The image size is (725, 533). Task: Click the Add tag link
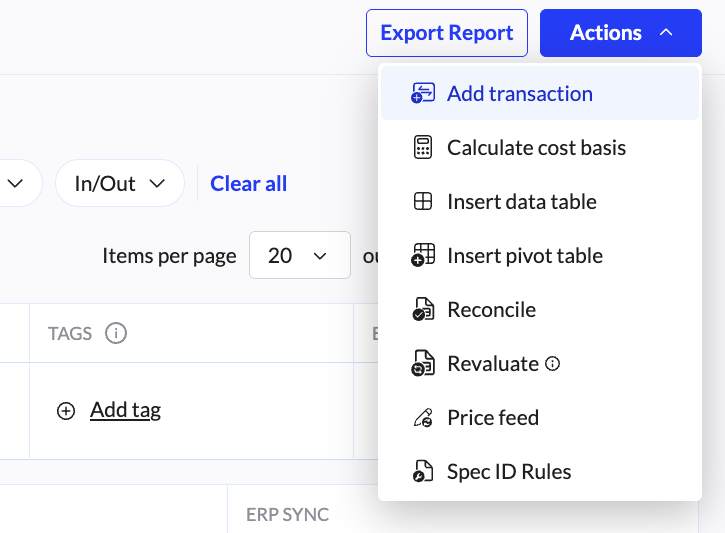125,410
